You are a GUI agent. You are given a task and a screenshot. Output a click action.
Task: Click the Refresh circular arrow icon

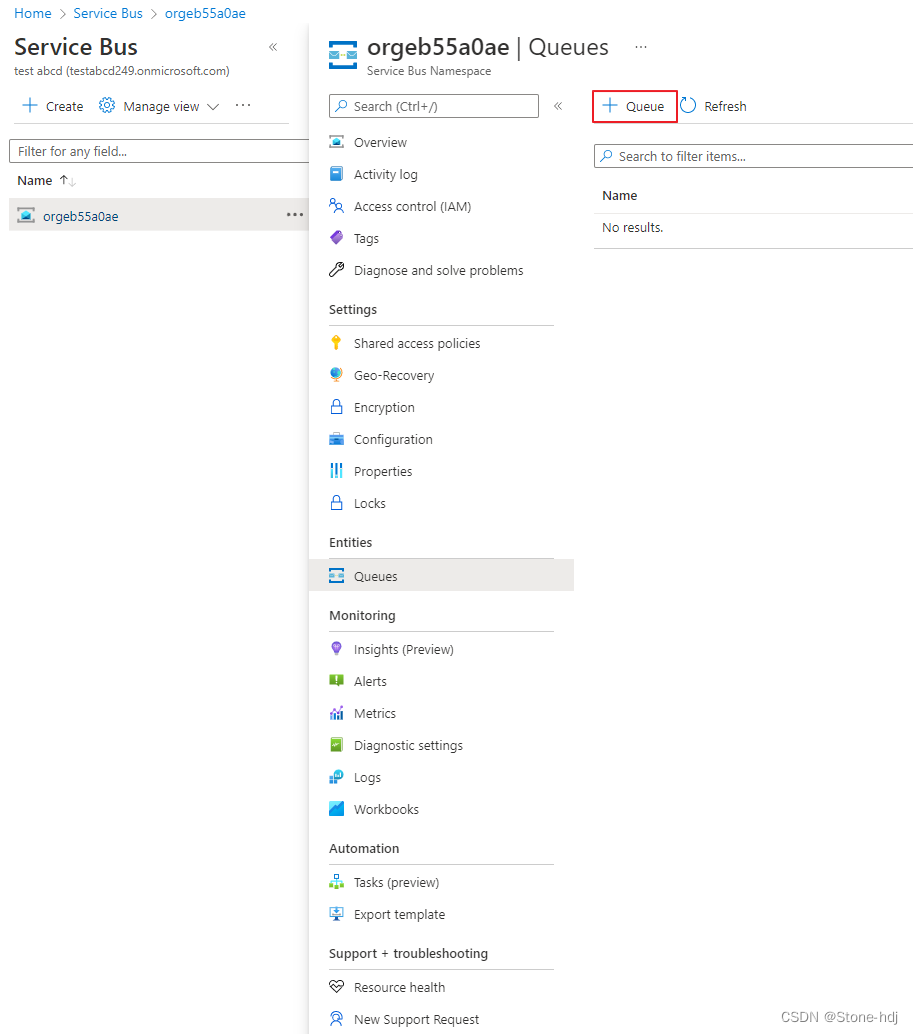point(688,106)
